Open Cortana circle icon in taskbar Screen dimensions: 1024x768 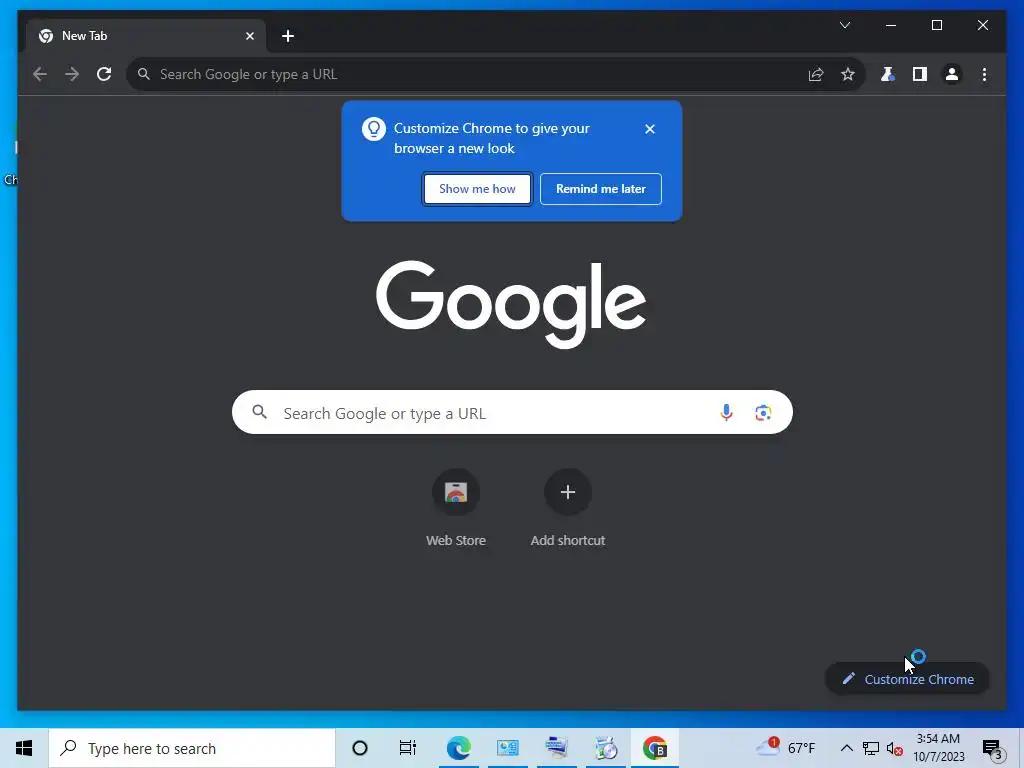coord(360,748)
